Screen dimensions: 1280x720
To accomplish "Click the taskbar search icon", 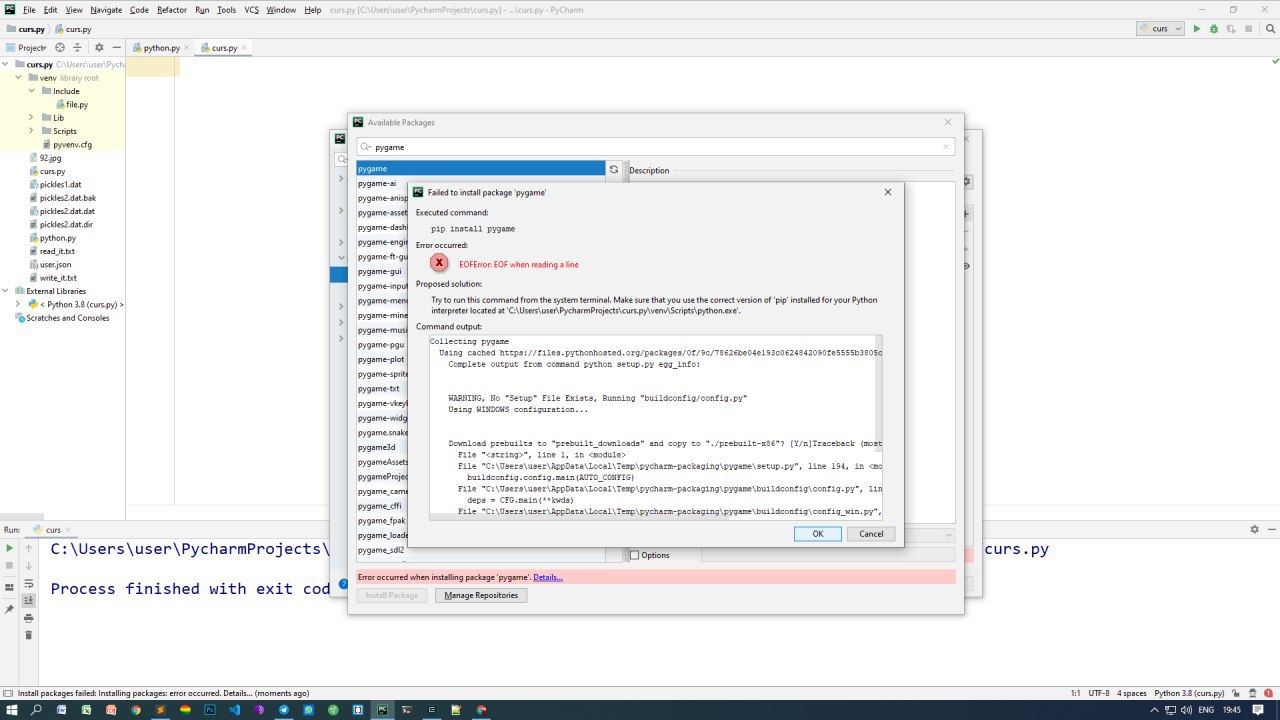I will [x=37, y=710].
